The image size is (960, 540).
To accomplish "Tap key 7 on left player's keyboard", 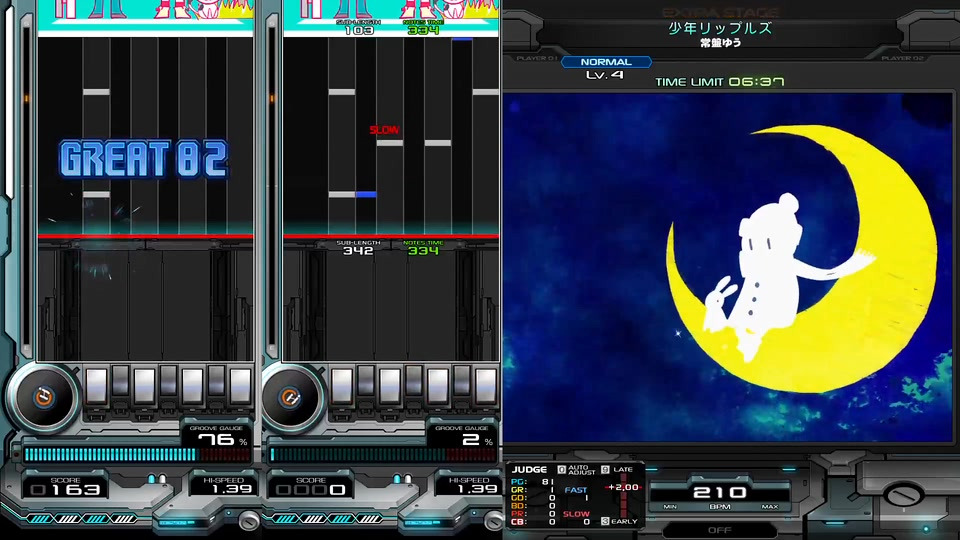I will click(x=240, y=386).
